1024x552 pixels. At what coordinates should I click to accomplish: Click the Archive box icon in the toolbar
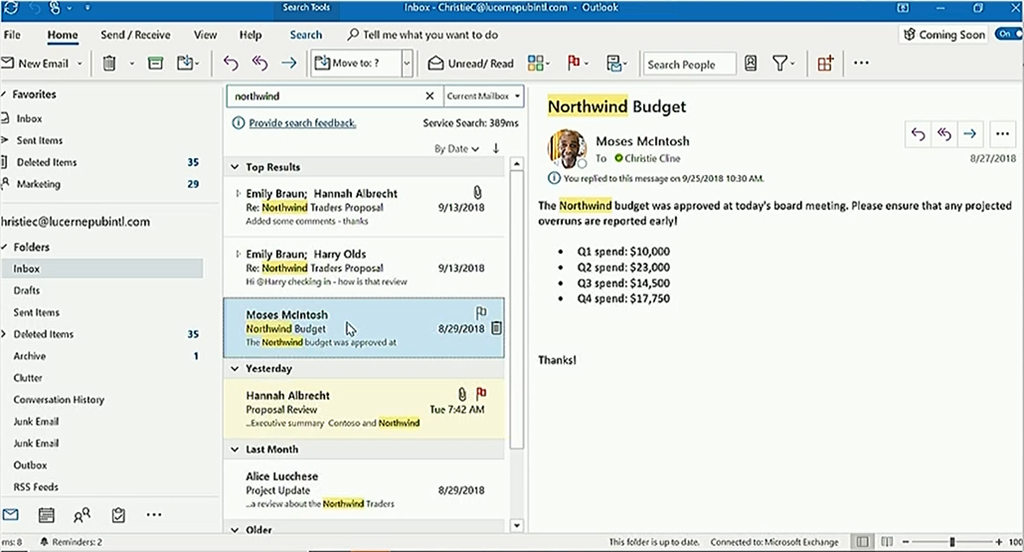tap(155, 63)
